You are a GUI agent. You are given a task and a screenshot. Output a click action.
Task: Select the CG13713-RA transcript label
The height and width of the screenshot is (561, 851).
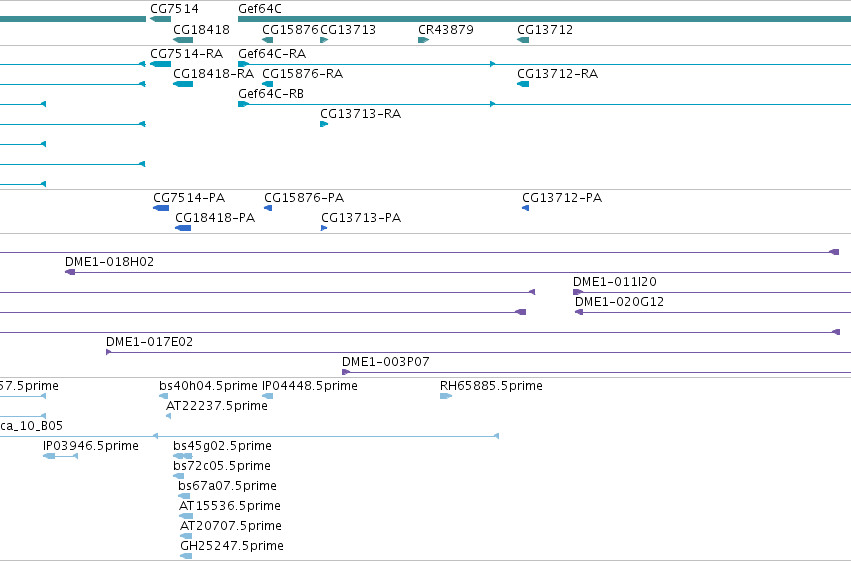pos(360,114)
